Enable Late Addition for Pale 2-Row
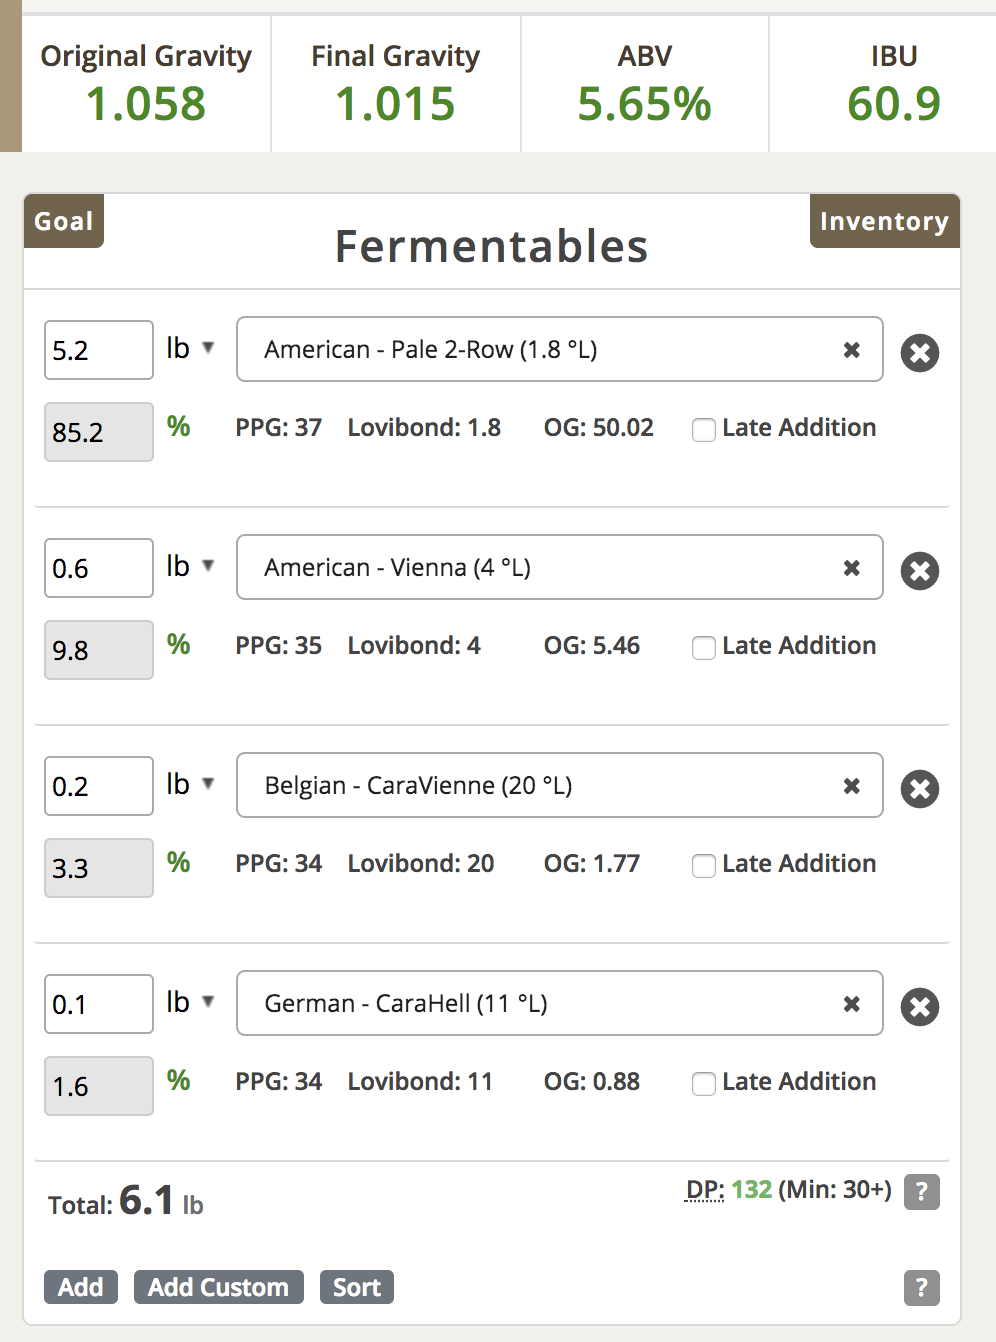Image resolution: width=996 pixels, height=1342 pixels. pyautogui.click(x=704, y=430)
